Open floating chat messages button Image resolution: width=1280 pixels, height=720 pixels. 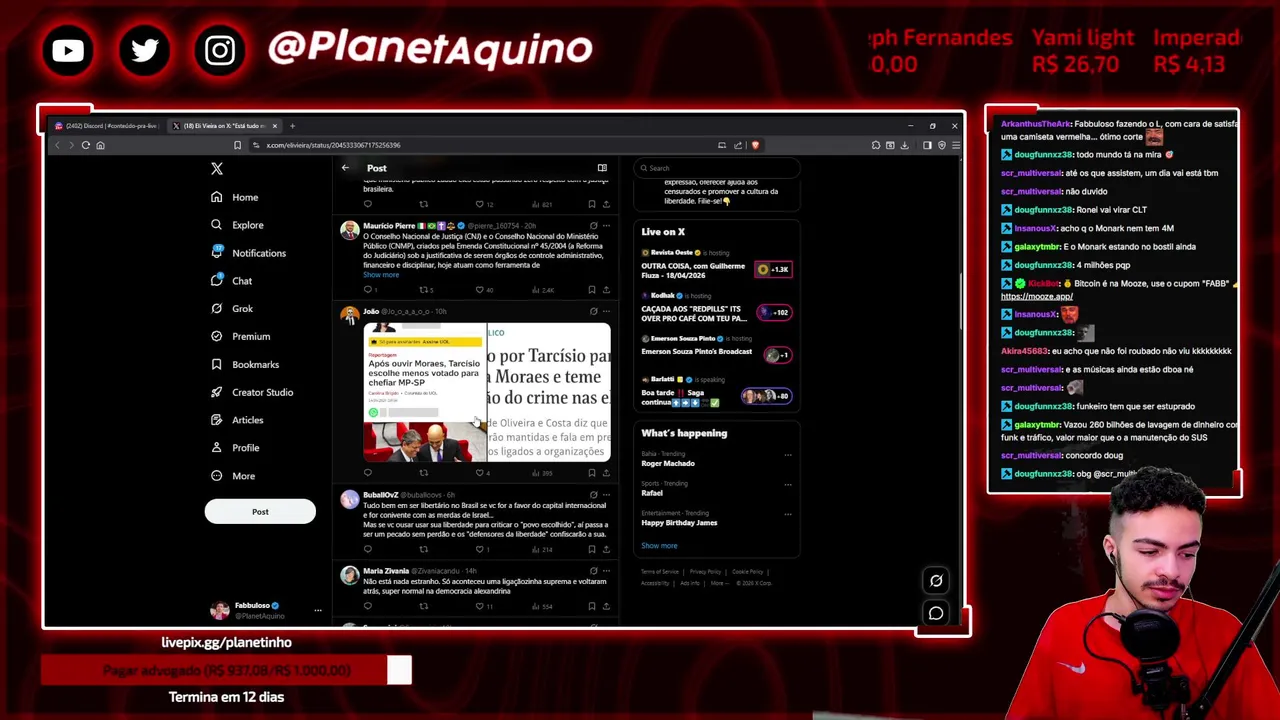(936, 613)
